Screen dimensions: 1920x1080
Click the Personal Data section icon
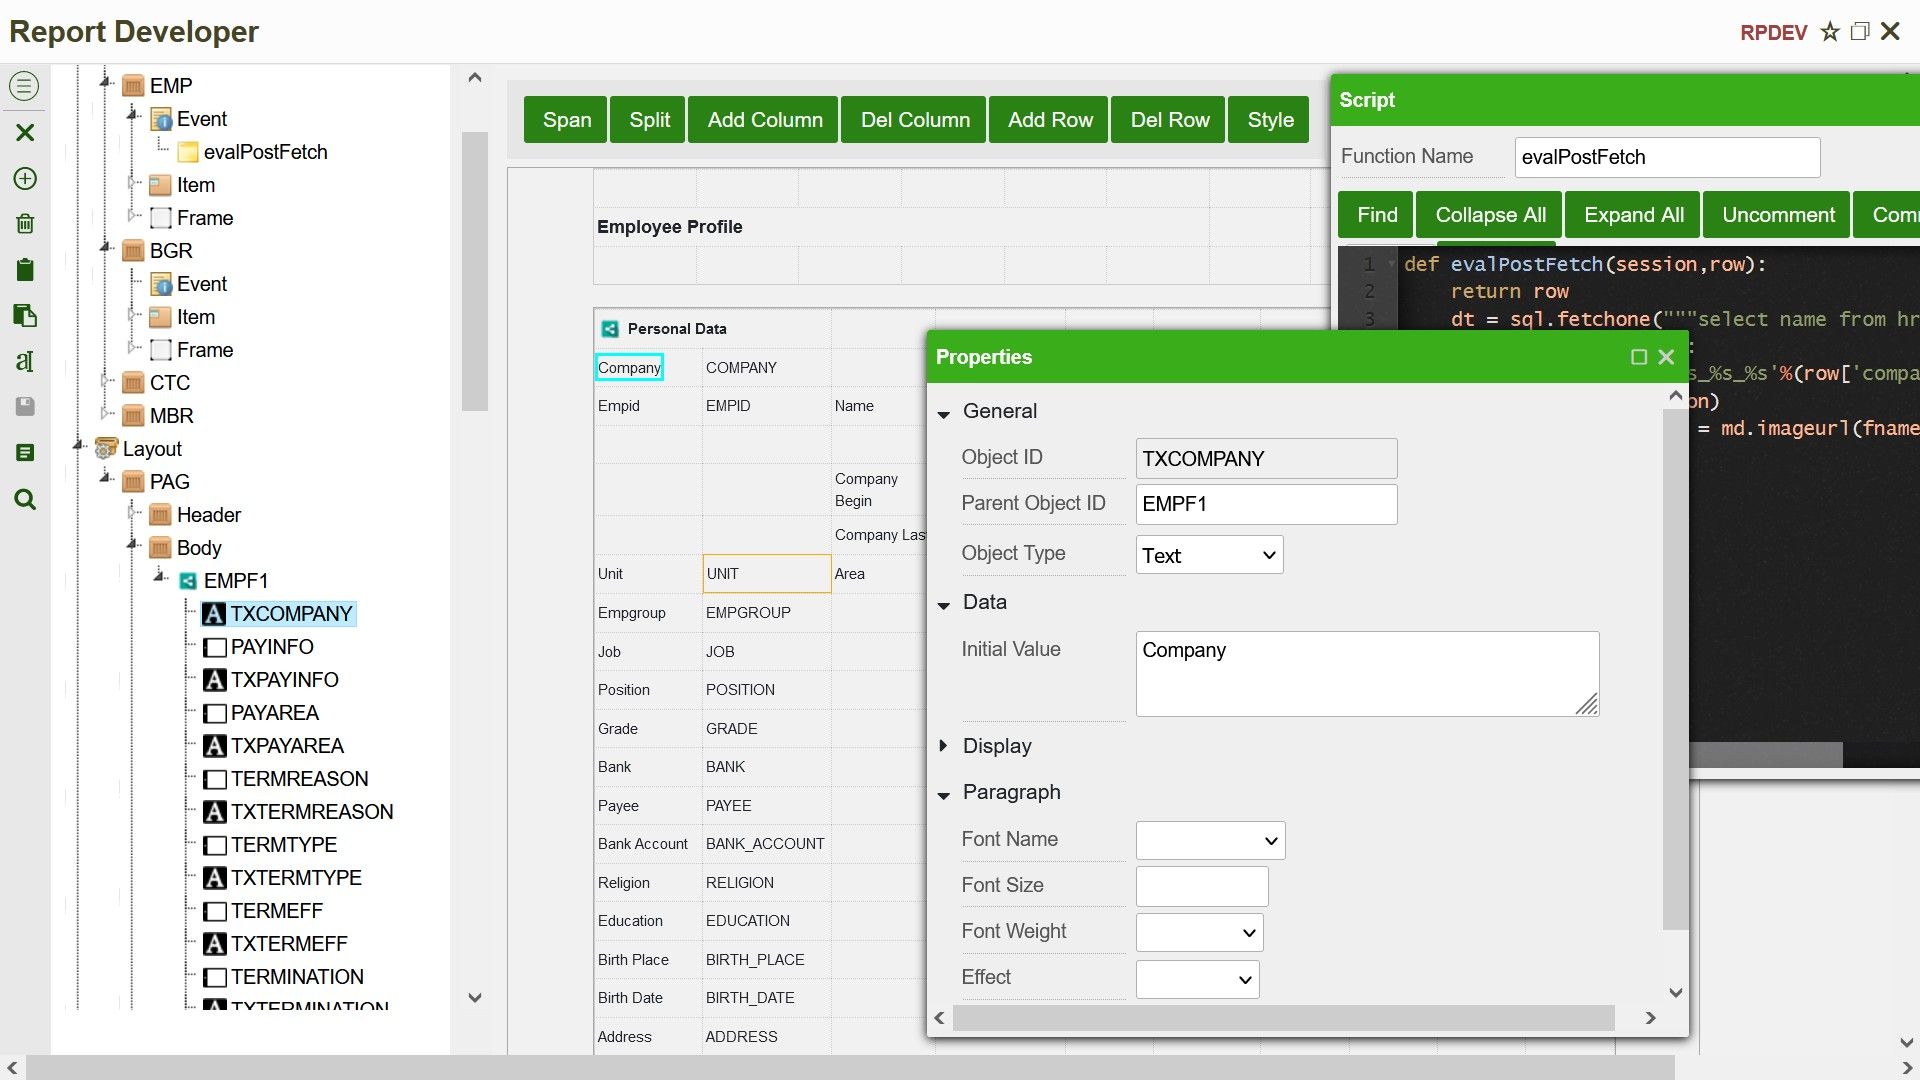(609, 329)
